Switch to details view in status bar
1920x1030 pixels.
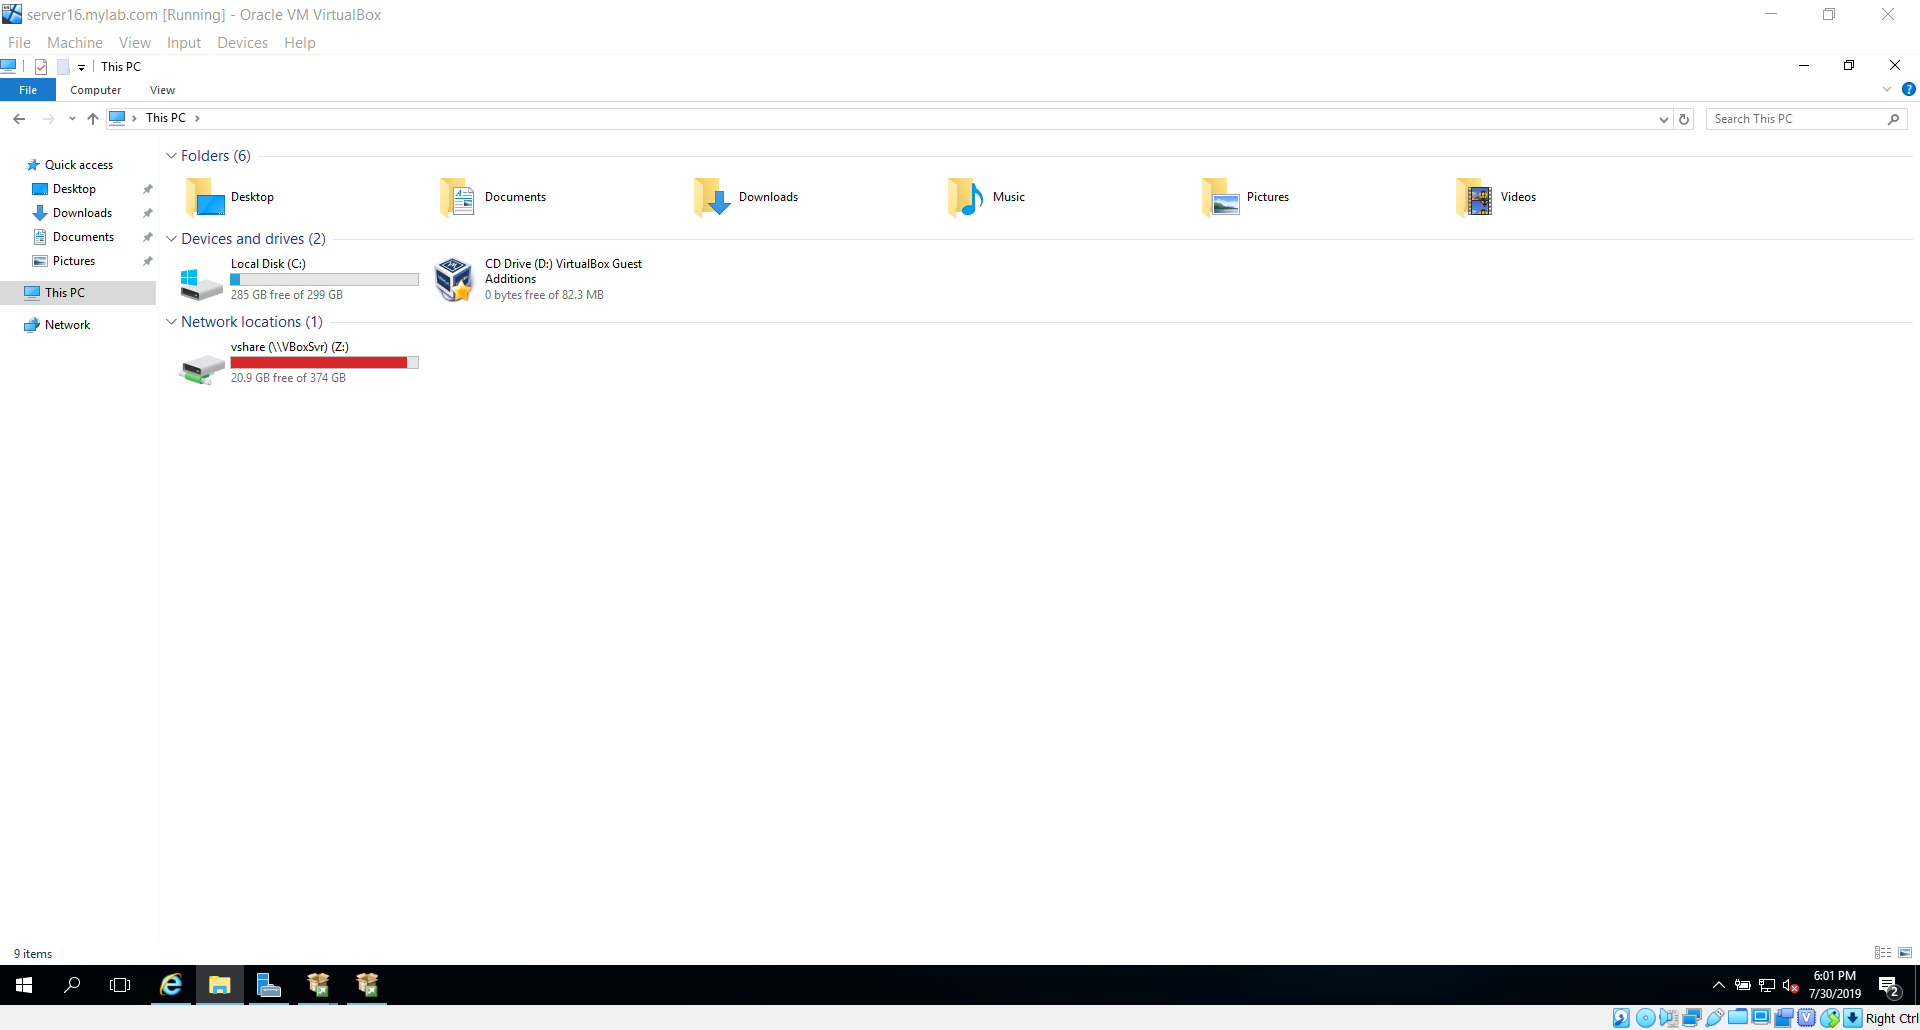pos(1883,953)
